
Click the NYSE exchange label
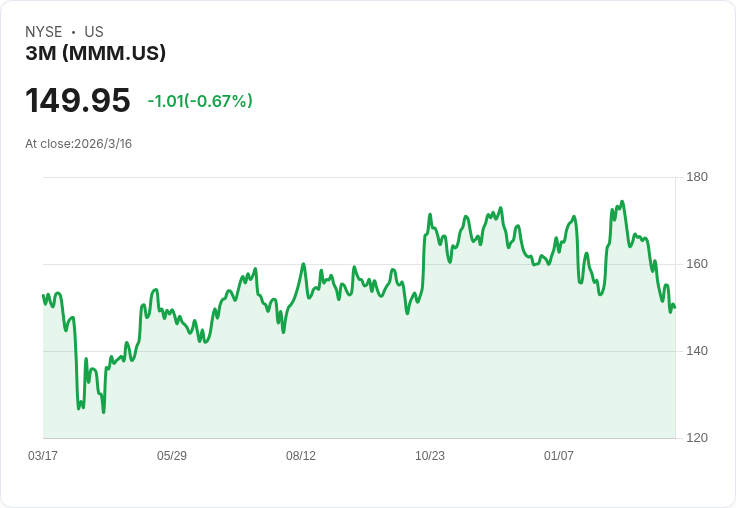43,32
